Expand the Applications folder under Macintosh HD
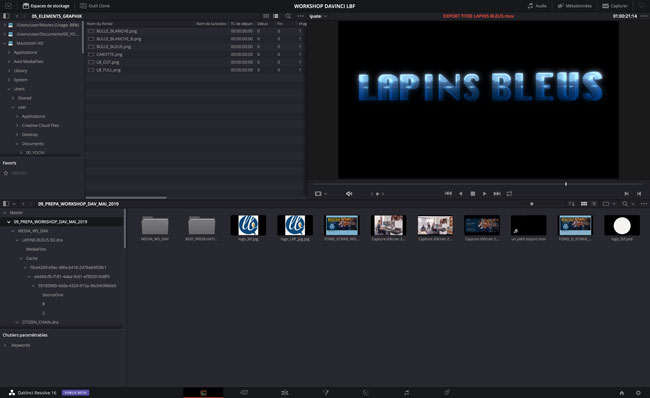The width and height of the screenshot is (650, 398). click(x=9, y=52)
